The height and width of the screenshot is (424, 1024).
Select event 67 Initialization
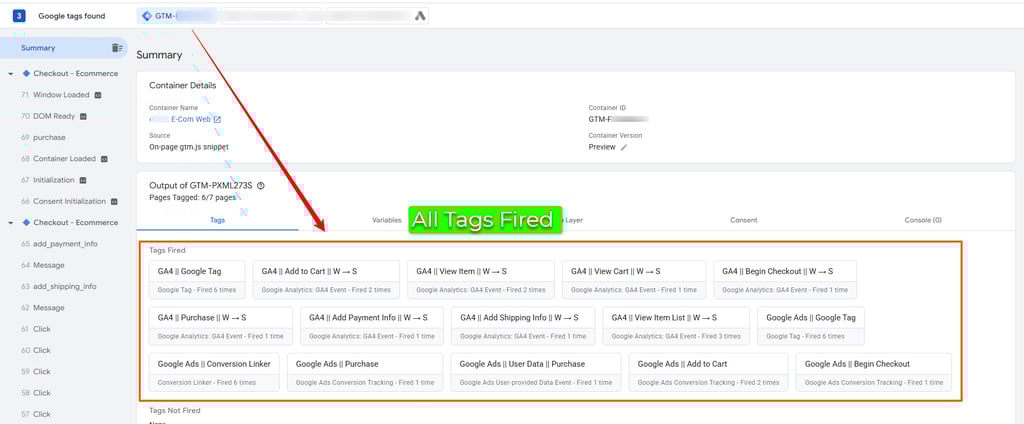click(54, 180)
